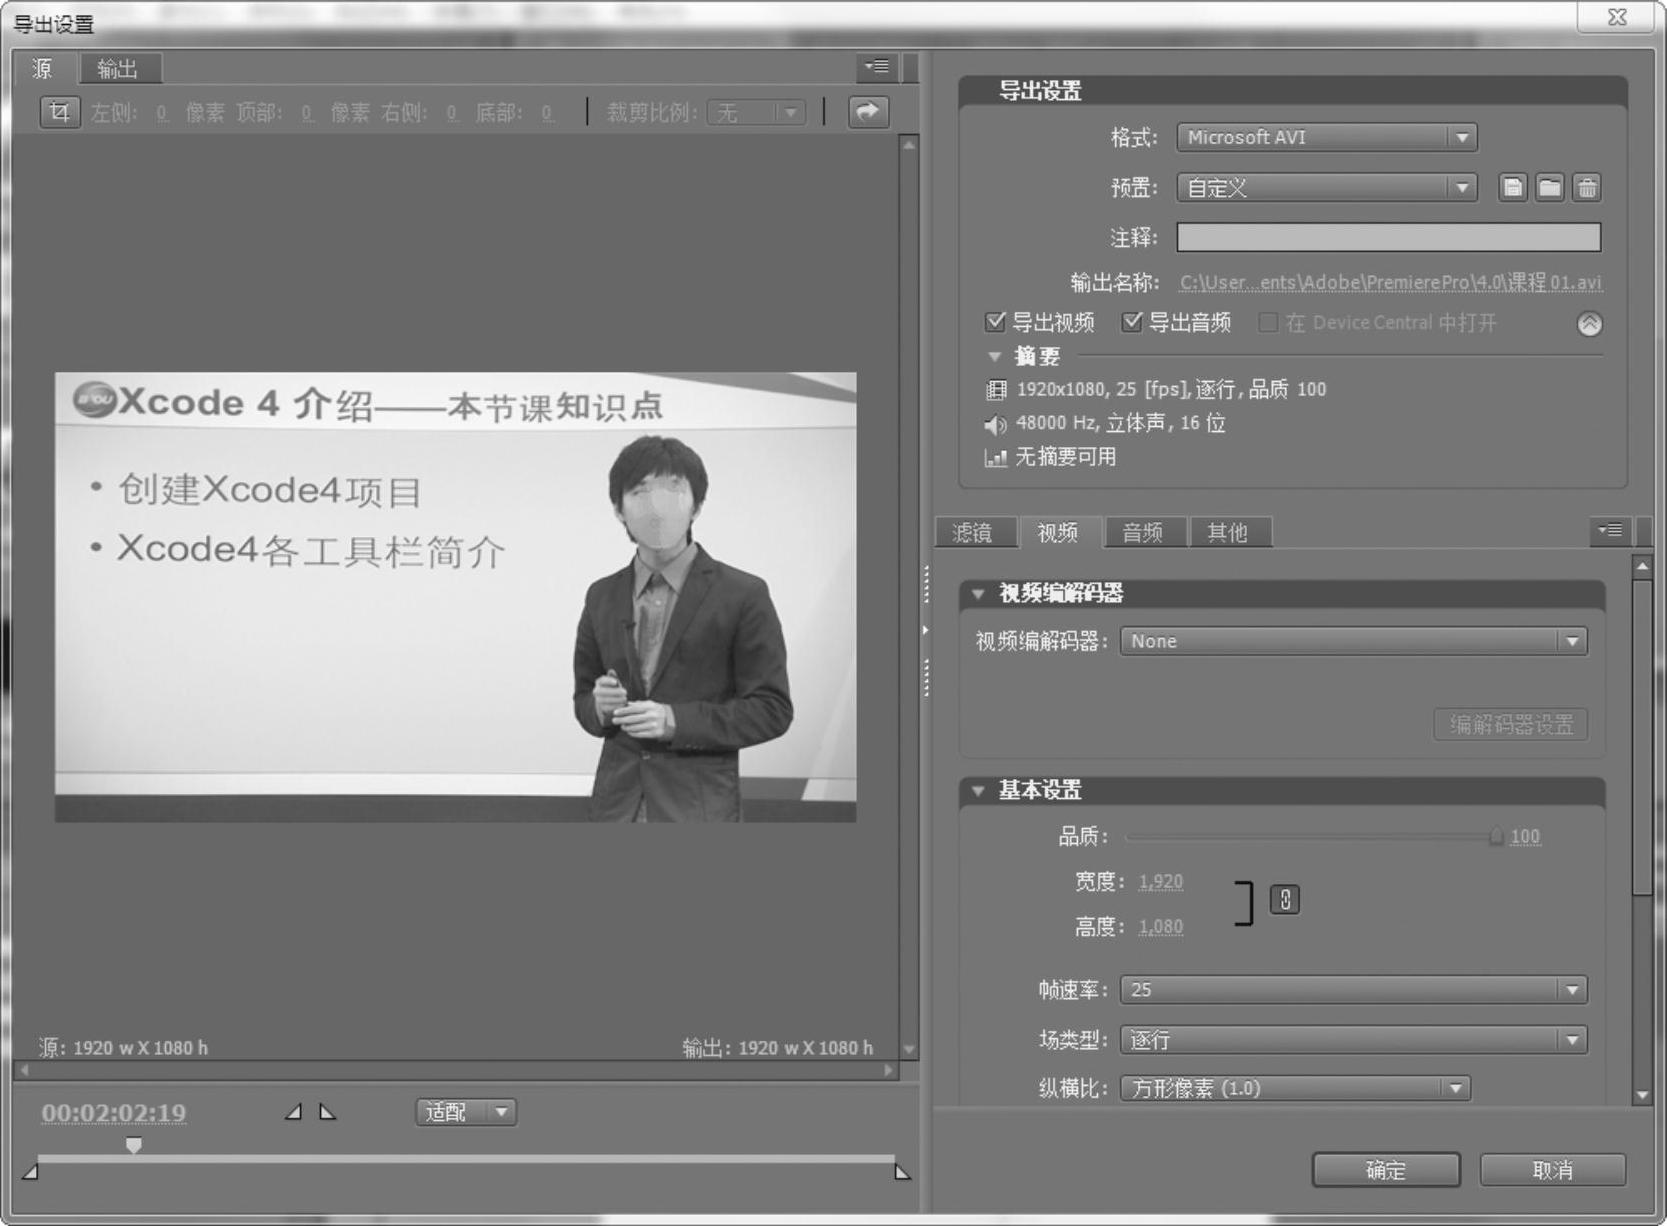Open the 裁剪比例 dropdown
The image size is (1667, 1226).
point(756,112)
